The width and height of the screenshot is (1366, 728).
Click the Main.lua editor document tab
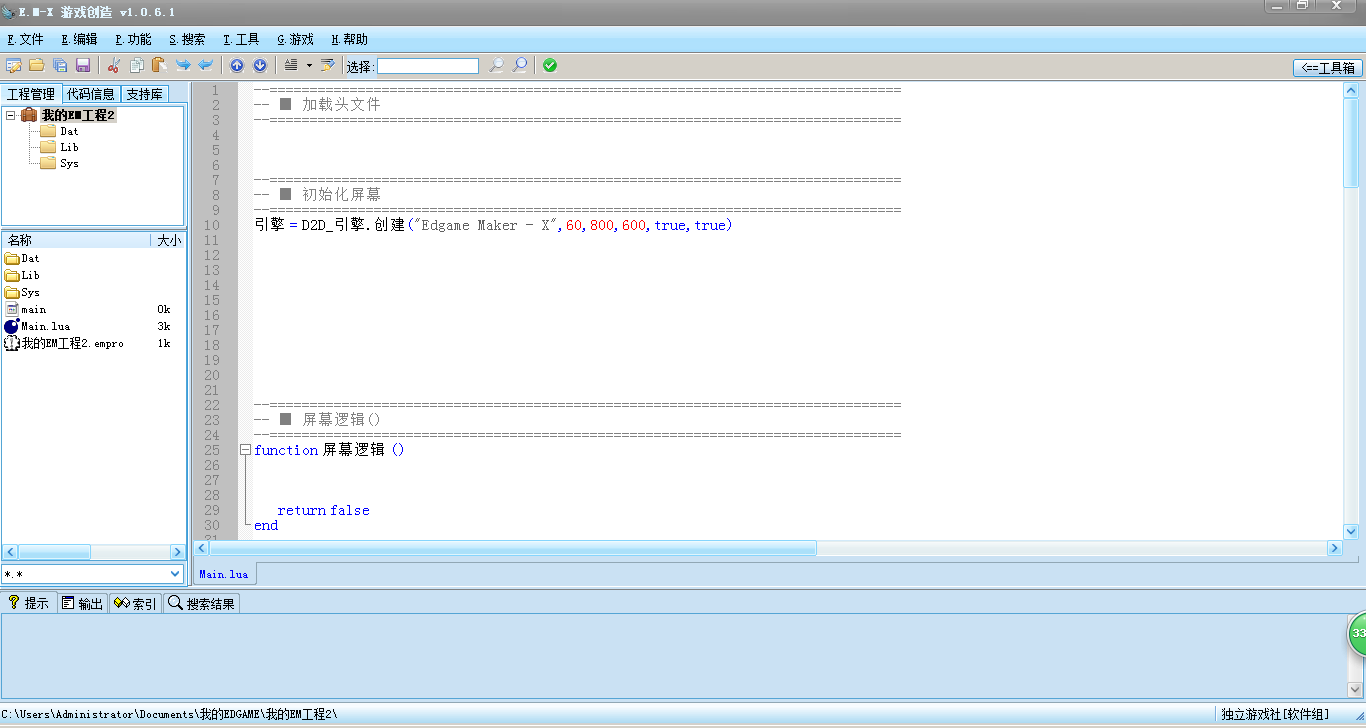[x=224, y=574]
